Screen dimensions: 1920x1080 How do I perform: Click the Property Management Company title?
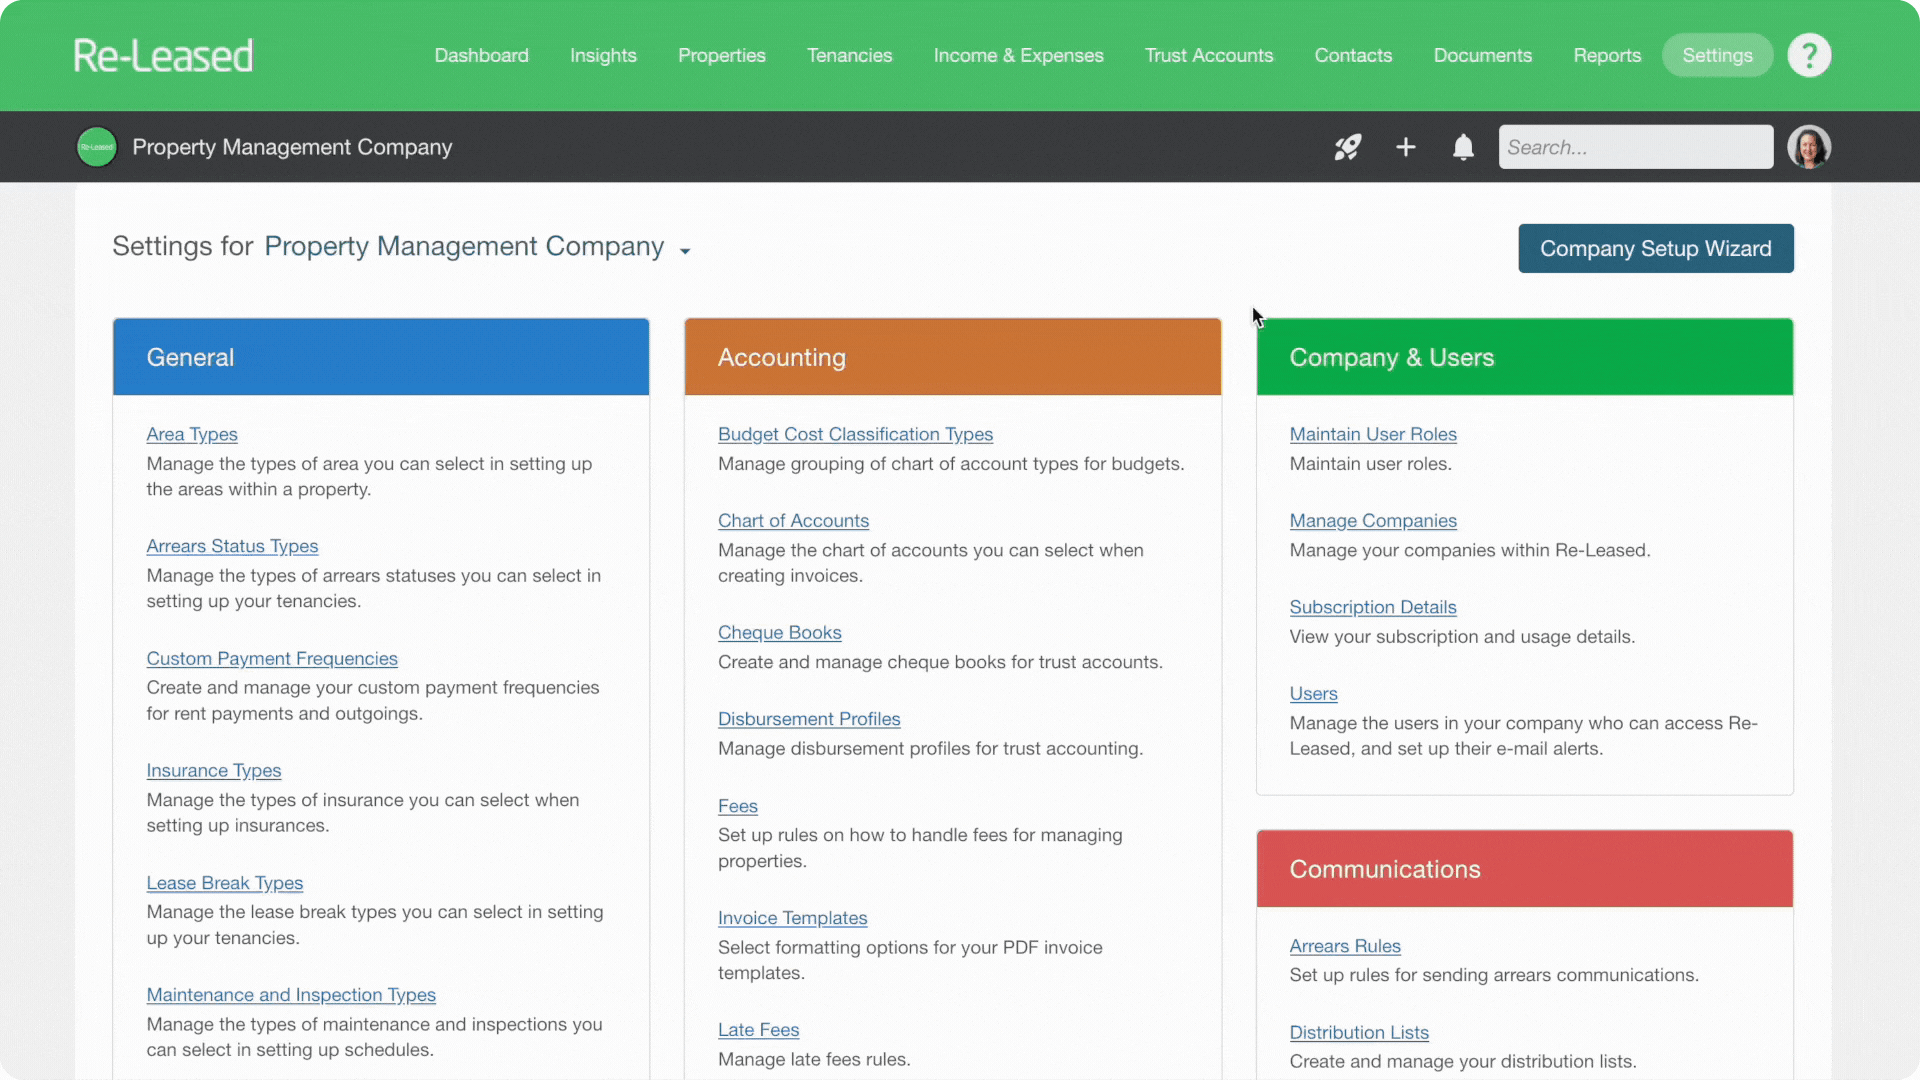tap(292, 147)
